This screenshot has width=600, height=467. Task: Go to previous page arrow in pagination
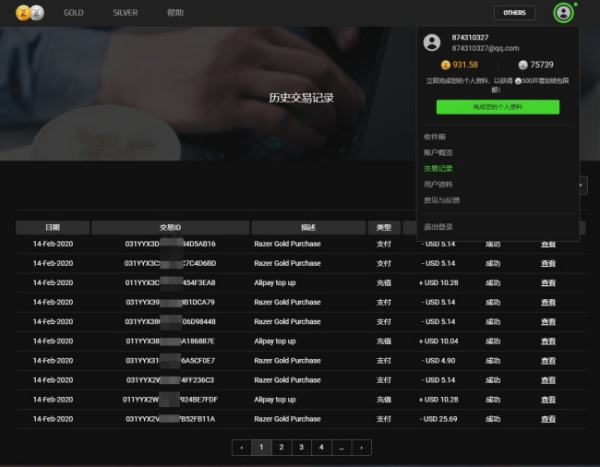click(x=241, y=447)
